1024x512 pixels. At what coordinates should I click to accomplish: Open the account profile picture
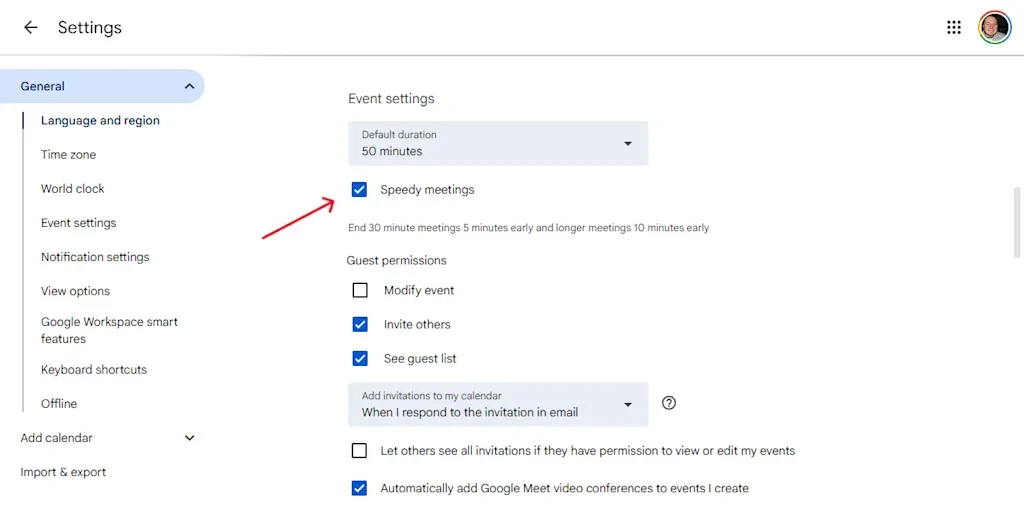(994, 28)
